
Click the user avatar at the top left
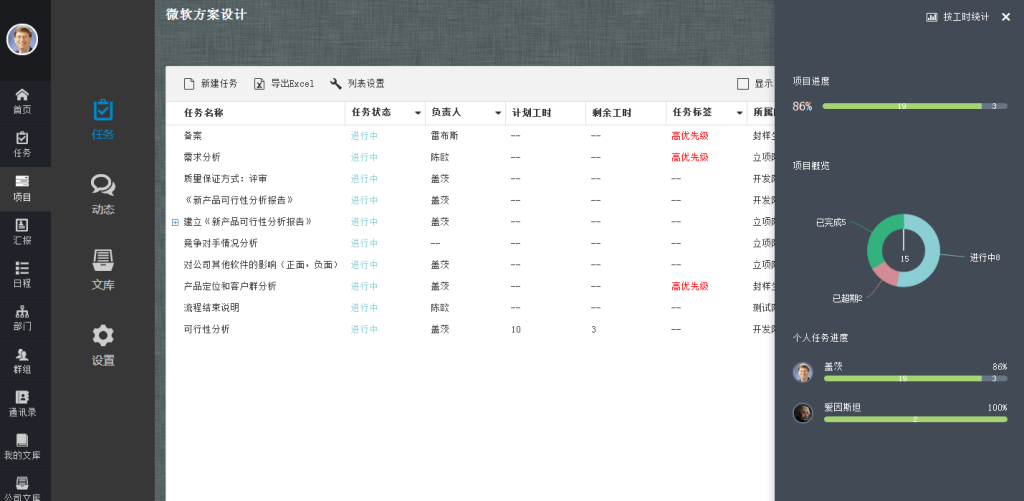coord(22,39)
